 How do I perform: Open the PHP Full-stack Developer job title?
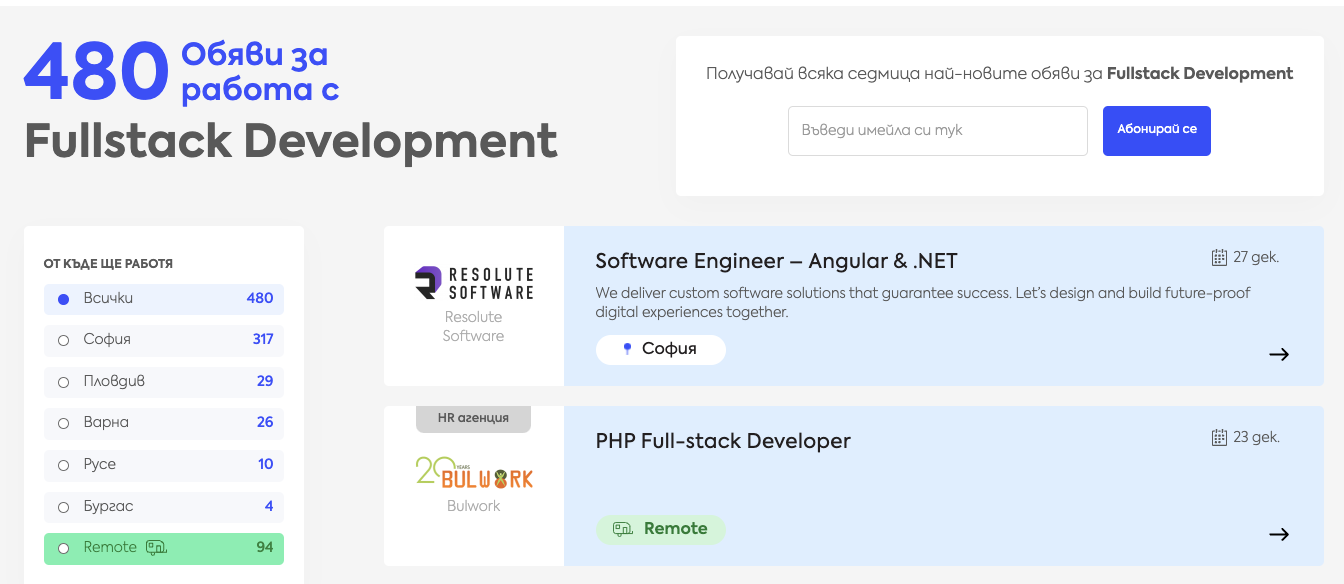click(723, 441)
